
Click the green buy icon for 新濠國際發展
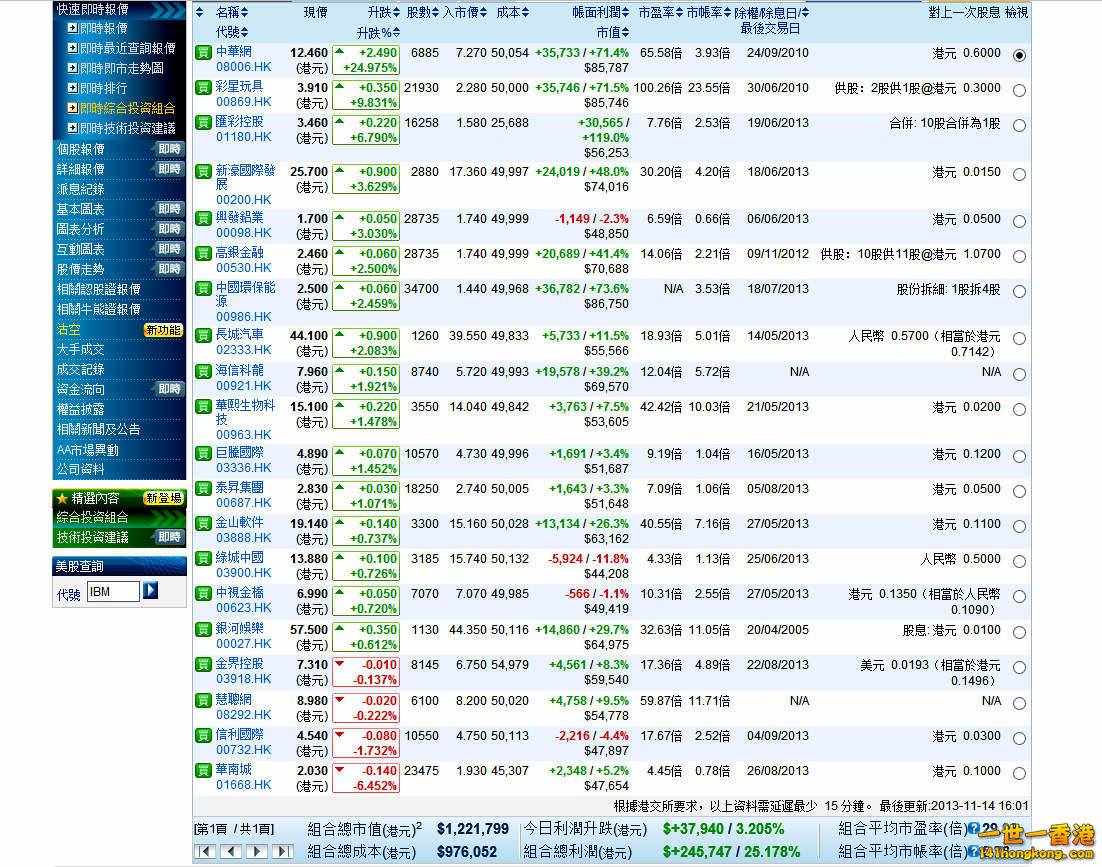[203, 171]
